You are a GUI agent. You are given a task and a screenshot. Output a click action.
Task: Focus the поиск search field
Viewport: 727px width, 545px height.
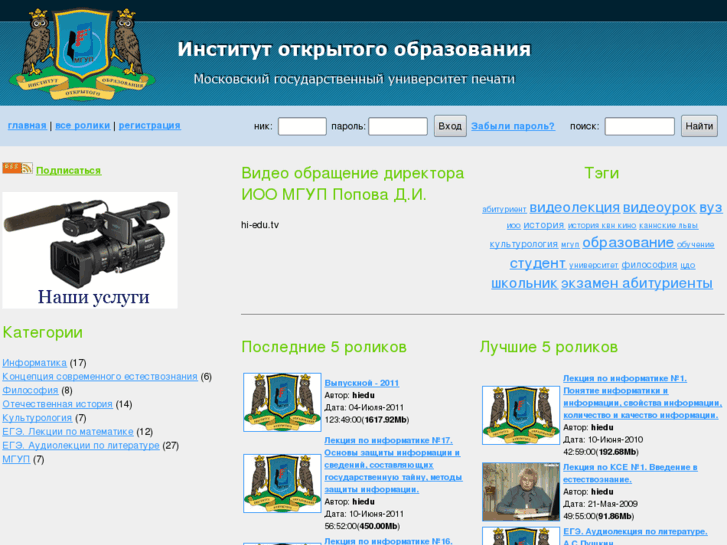pyautogui.click(x=639, y=126)
